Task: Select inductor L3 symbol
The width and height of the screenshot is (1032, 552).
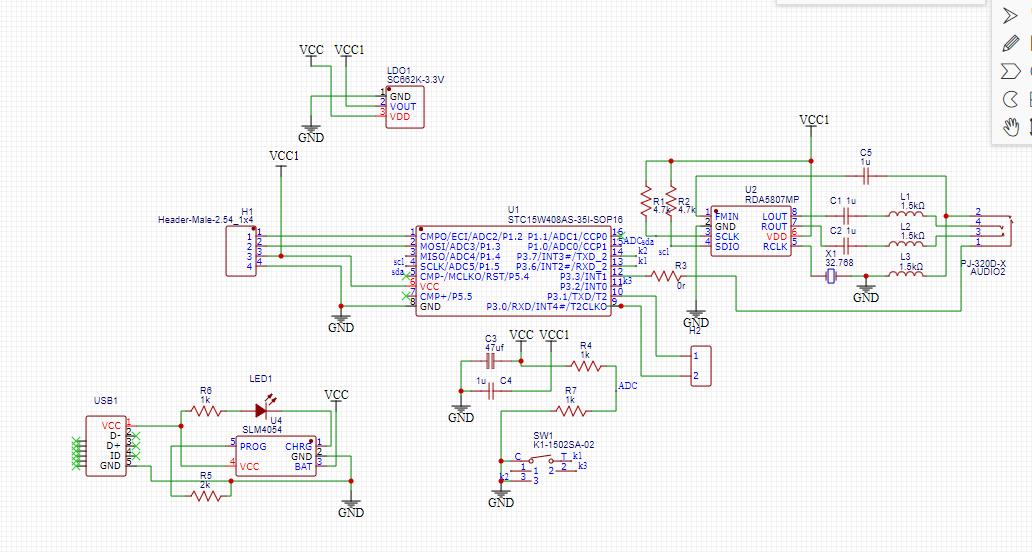Action: (x=906, y=274)
